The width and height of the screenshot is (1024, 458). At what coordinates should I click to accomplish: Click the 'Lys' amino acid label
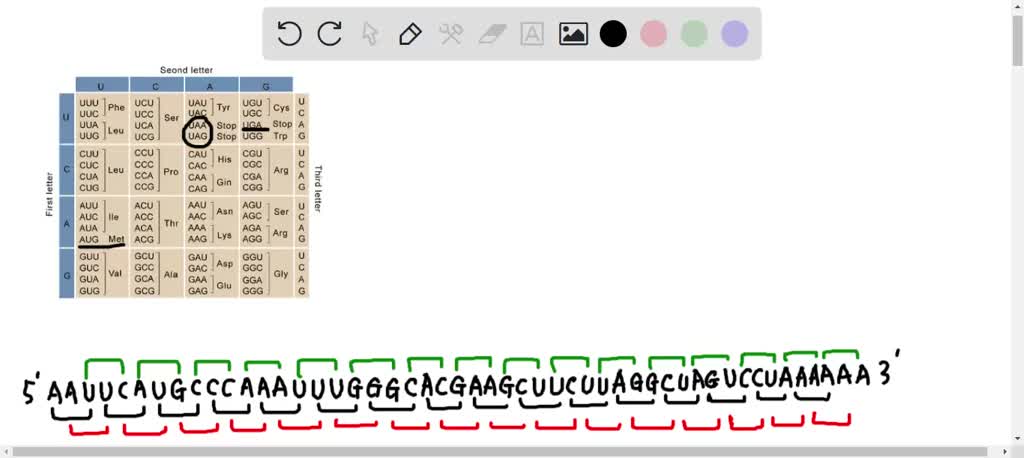pyautogui.click(x=225, y=234)
